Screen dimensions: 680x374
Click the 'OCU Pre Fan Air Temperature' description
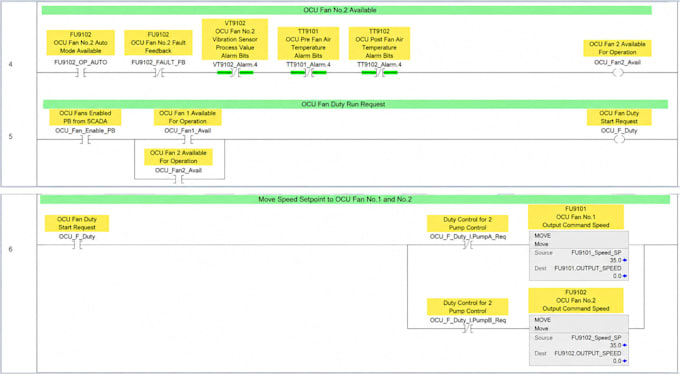(308, 43)
